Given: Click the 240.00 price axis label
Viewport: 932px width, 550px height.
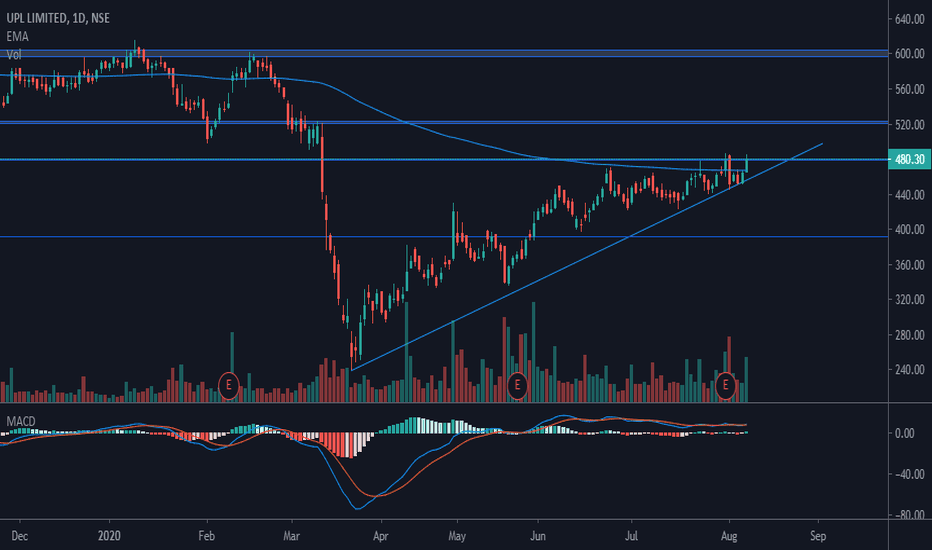Looking at the screenshot, I should click(909, 370).
